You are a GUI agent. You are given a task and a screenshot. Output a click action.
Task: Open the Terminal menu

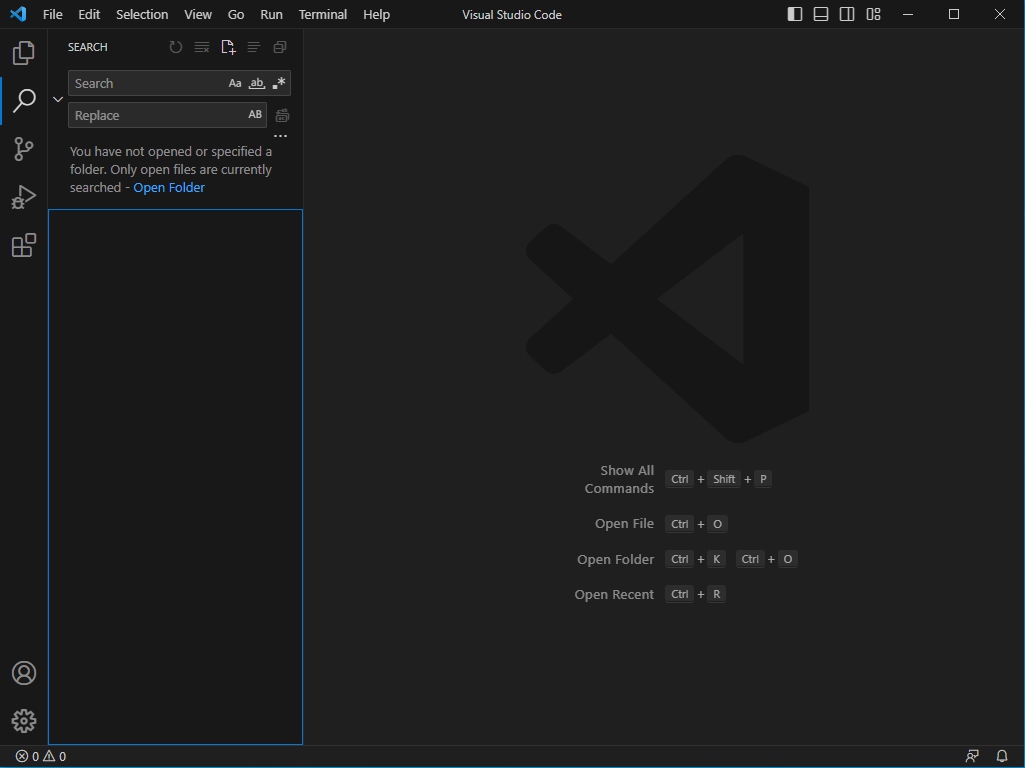point(323,14)
